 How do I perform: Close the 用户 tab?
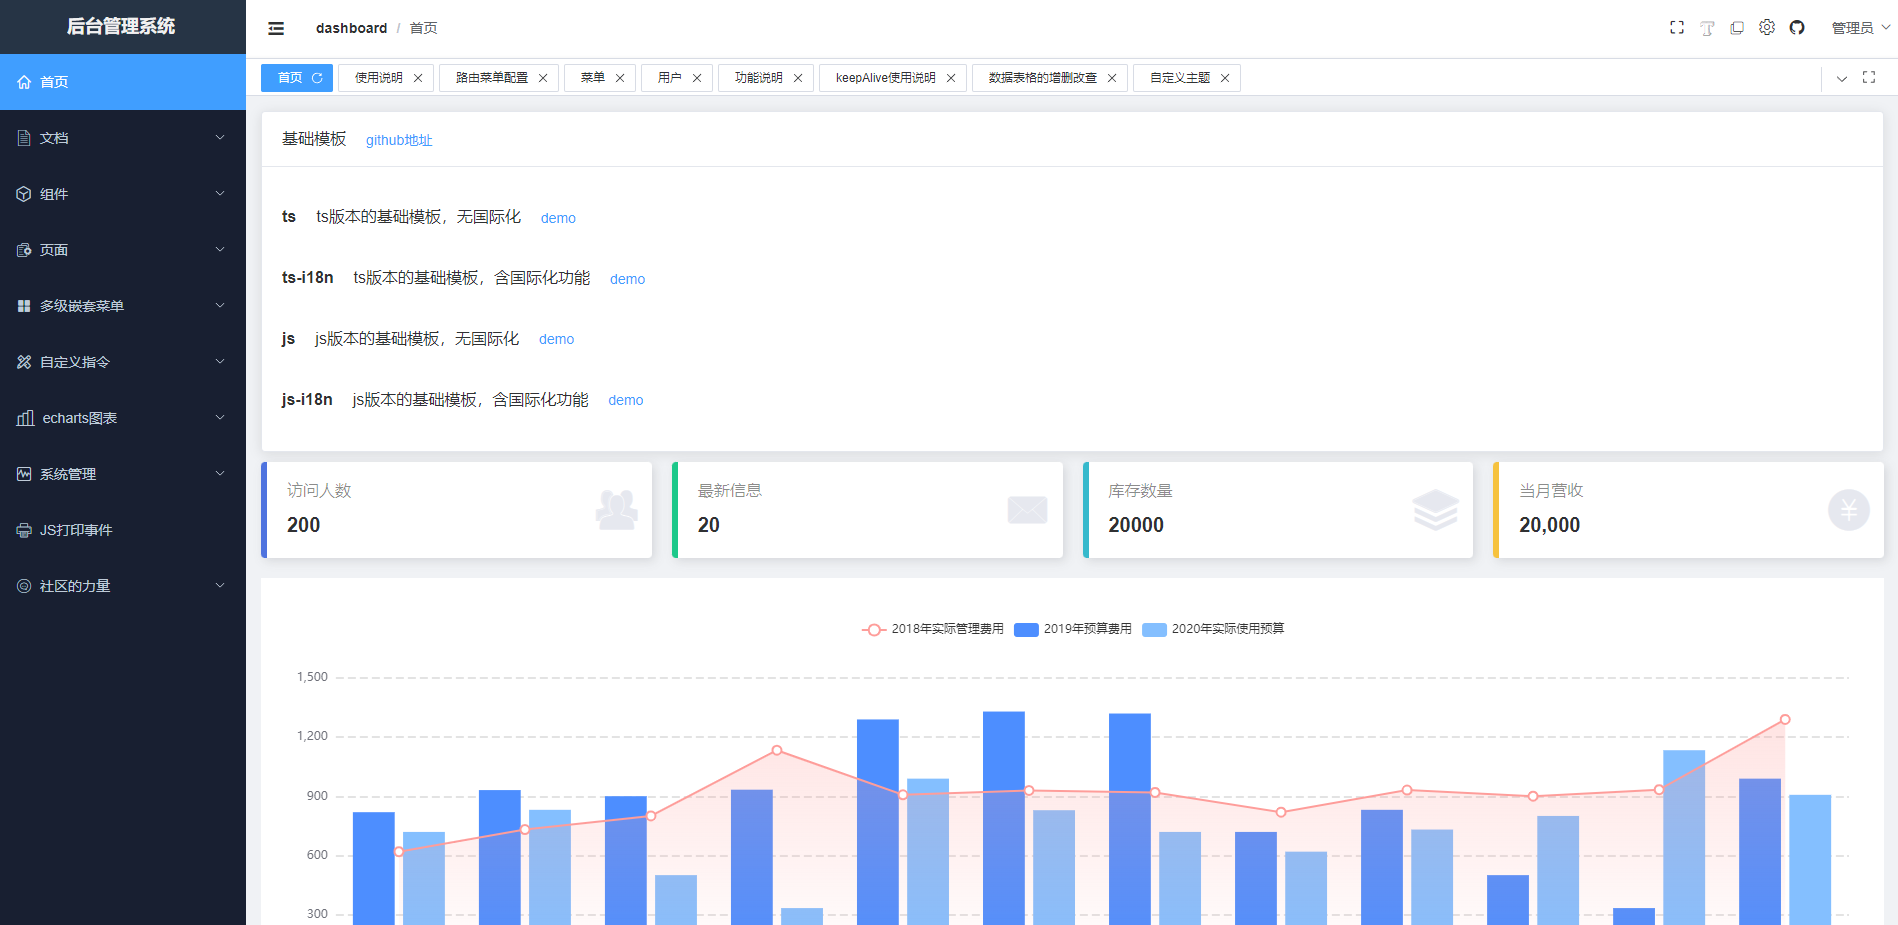[697, 78]
